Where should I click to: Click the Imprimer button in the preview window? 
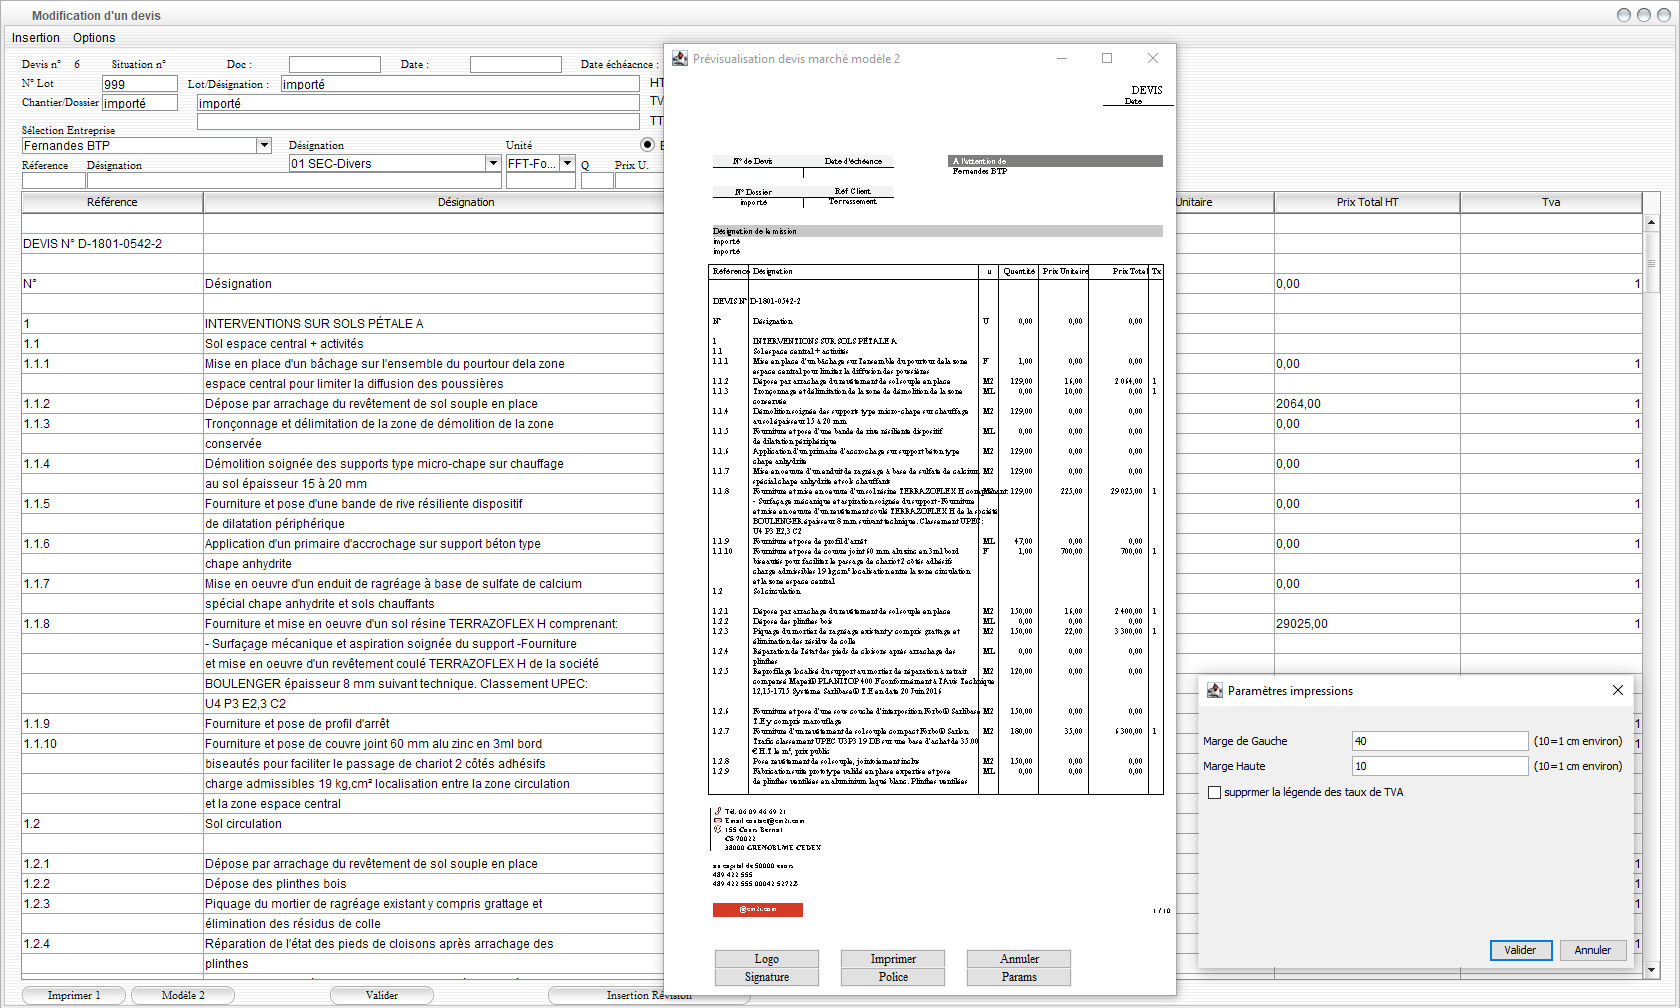tap(893, 959)
